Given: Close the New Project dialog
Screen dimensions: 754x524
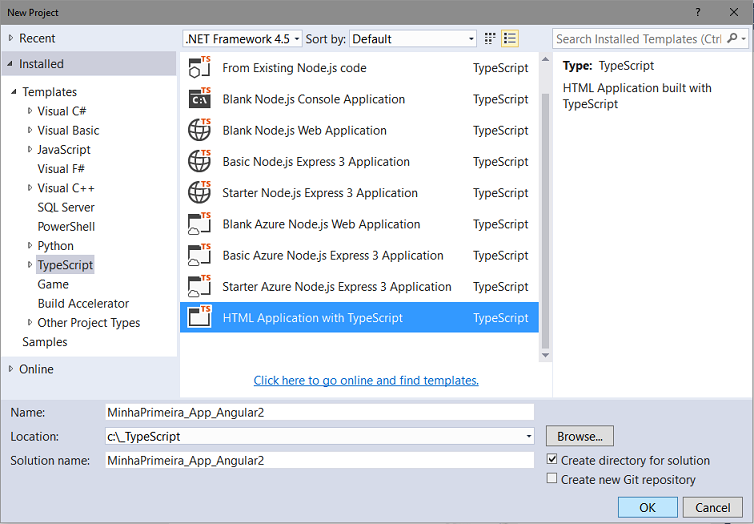Looking at the screenshot, I should pyautogui.click(x=734, y=12).
